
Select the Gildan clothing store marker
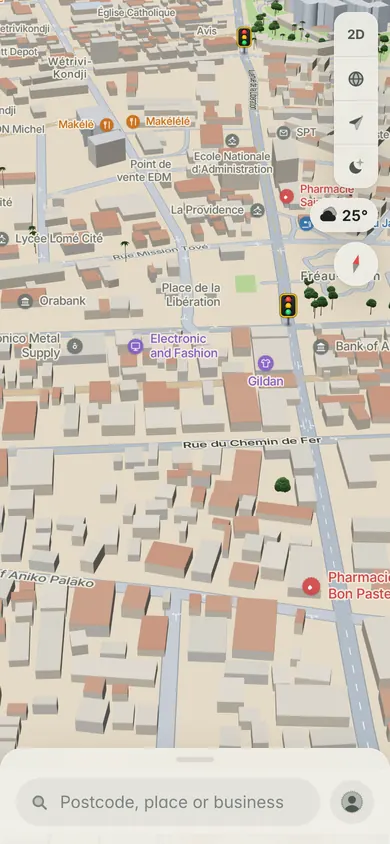point(265,363)
